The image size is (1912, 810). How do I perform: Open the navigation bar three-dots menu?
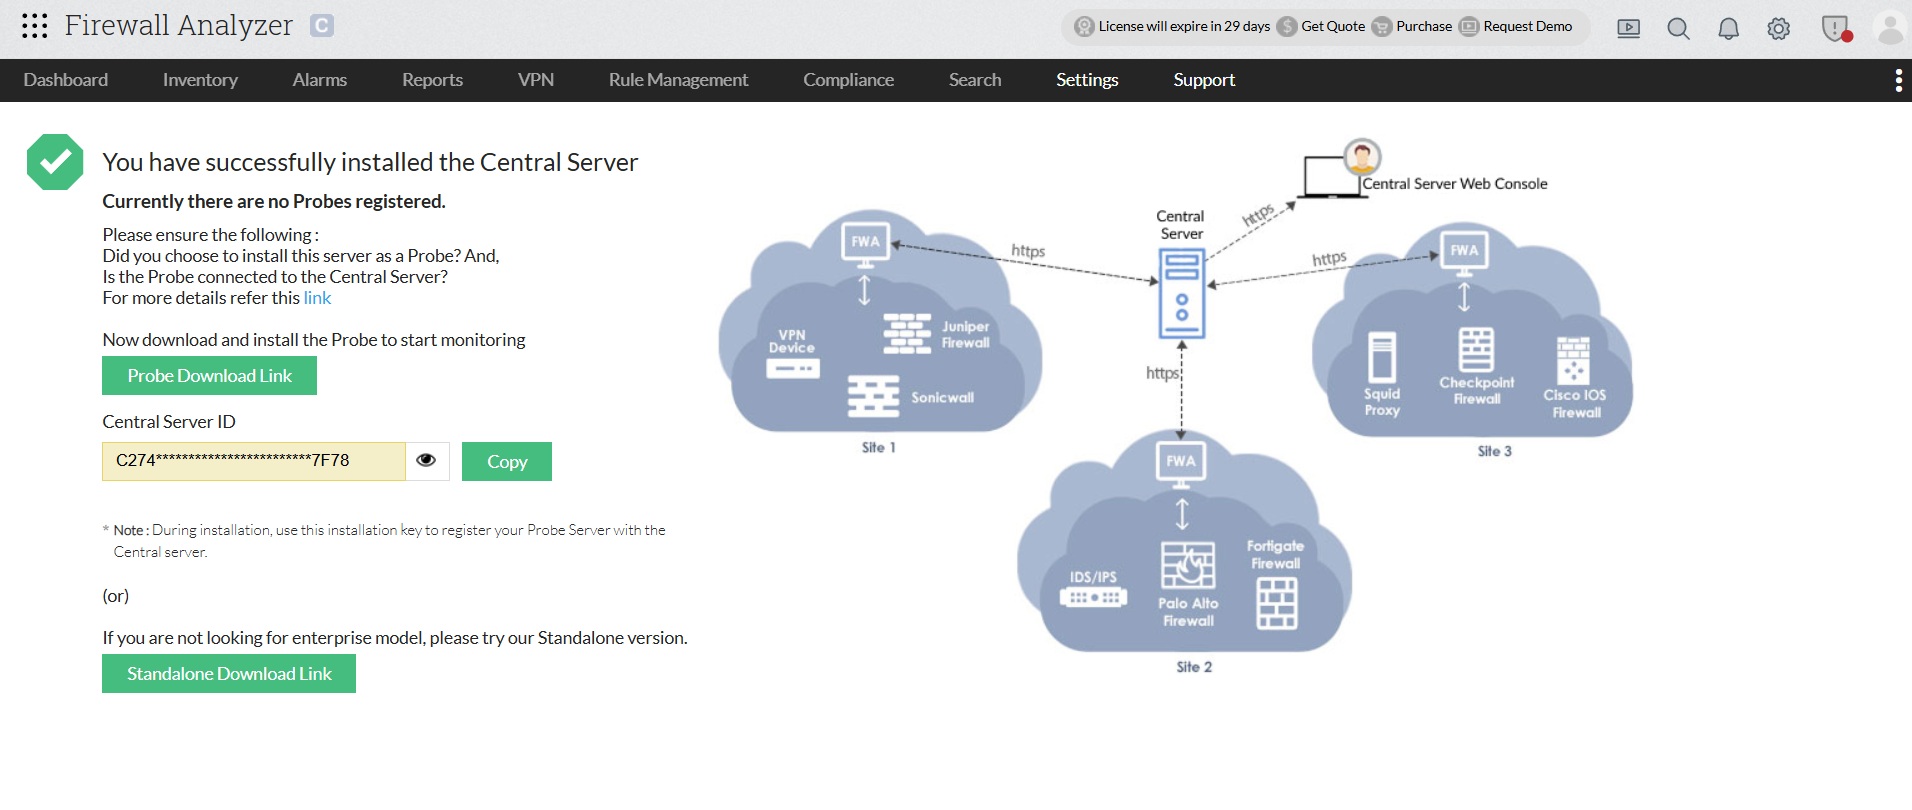(1898, 81)
